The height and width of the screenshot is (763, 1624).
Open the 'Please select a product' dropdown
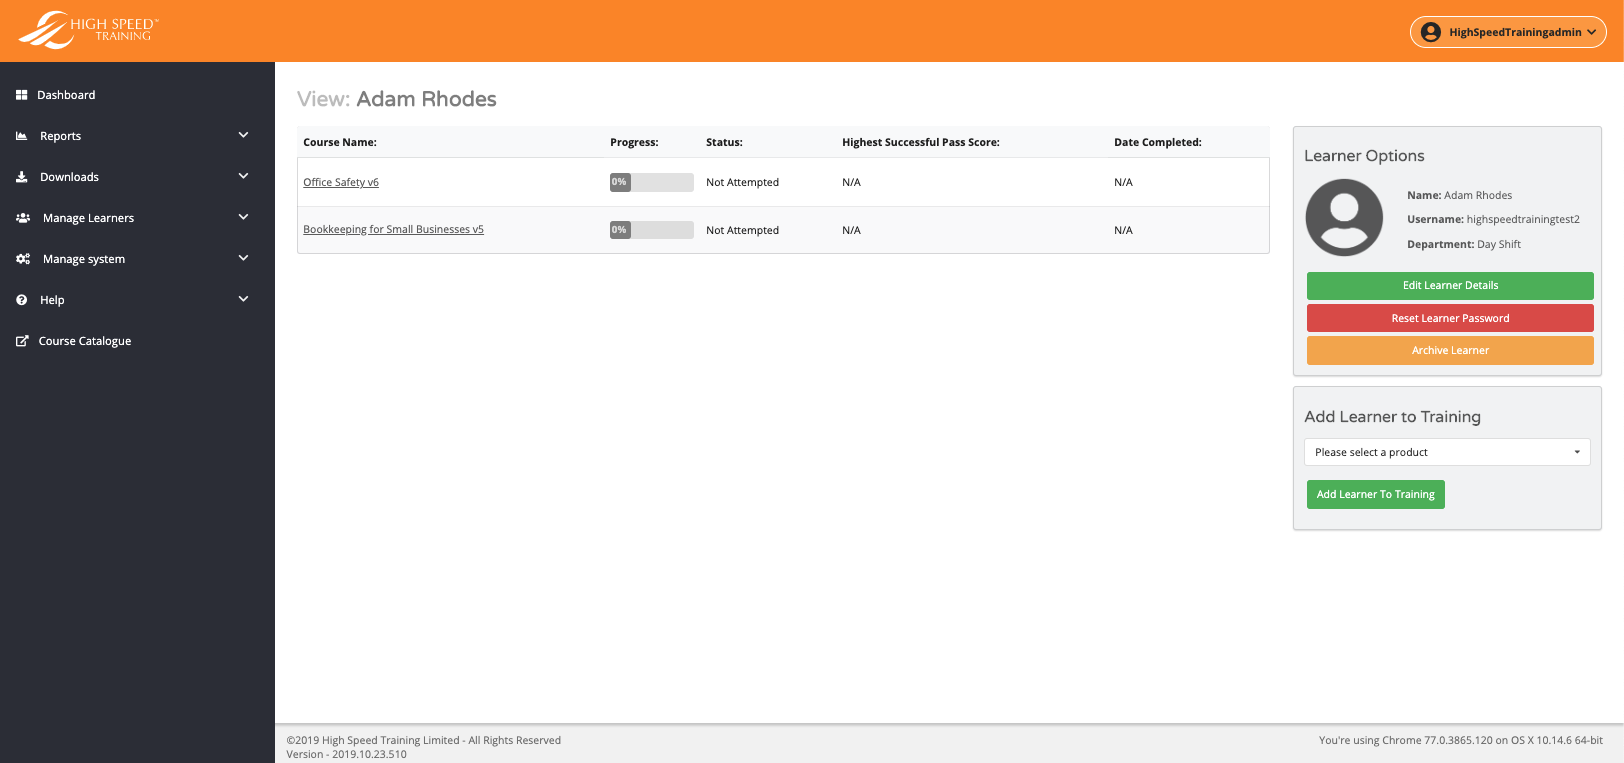point(1447,452)
